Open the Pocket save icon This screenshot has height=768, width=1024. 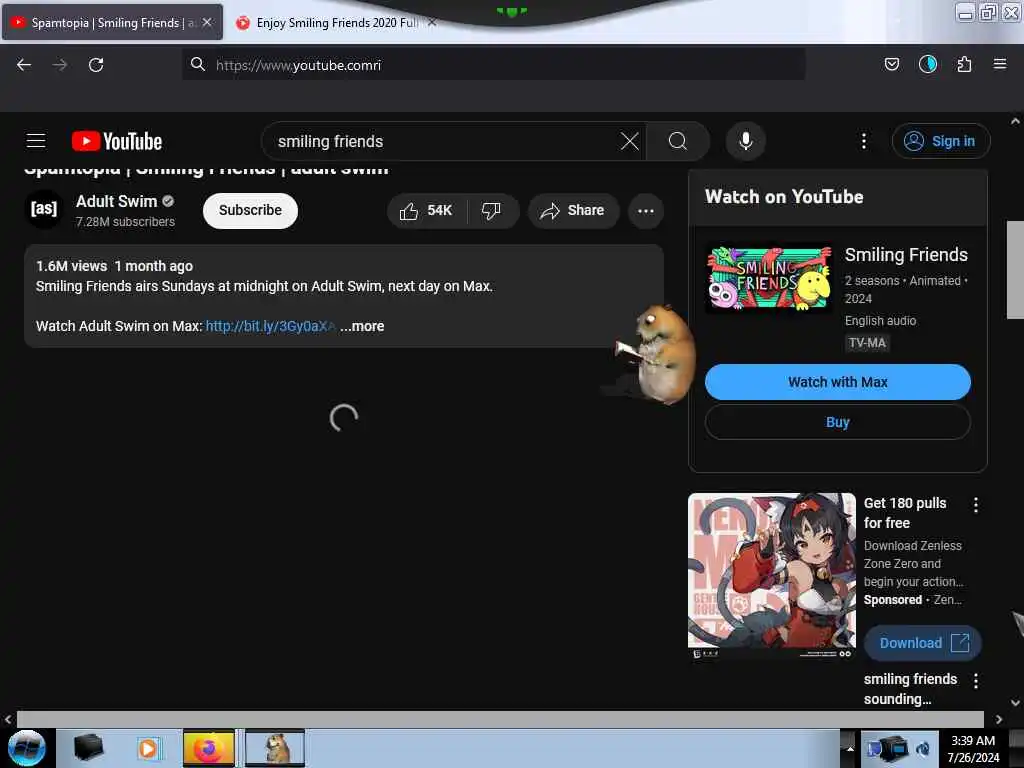click(891, 64)
